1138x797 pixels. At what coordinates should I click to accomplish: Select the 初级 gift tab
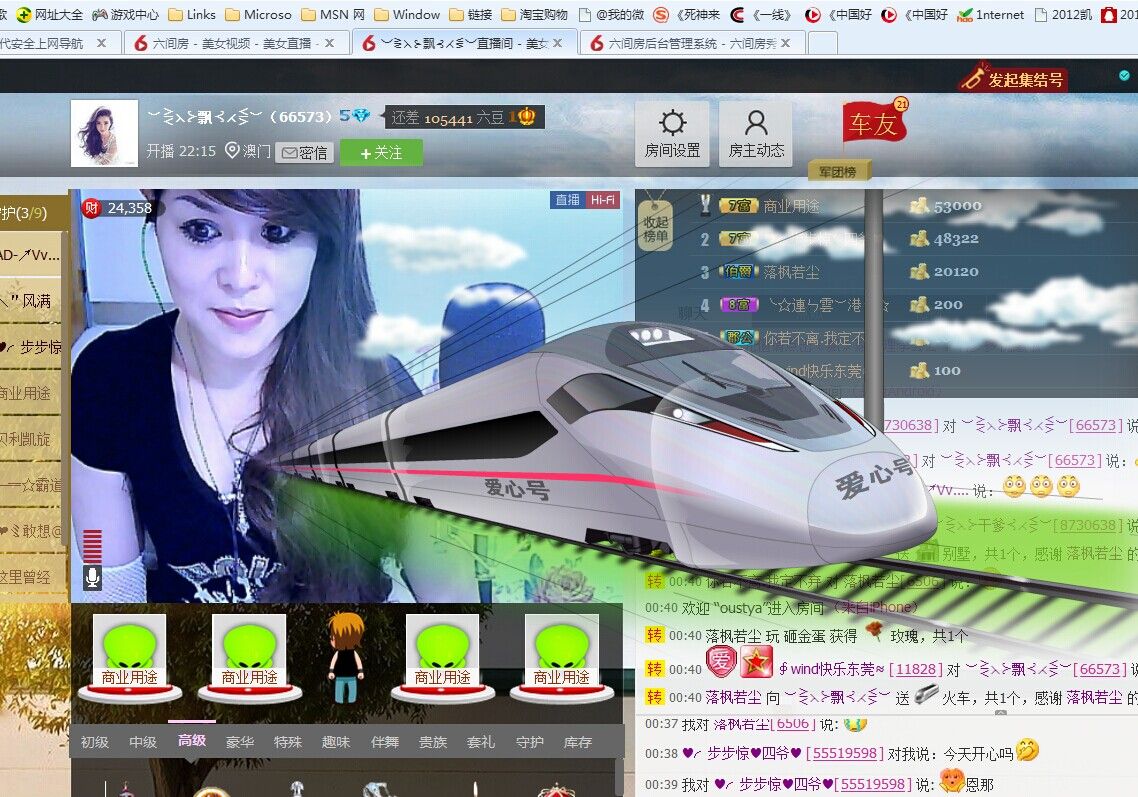click(x=95, y=742)
